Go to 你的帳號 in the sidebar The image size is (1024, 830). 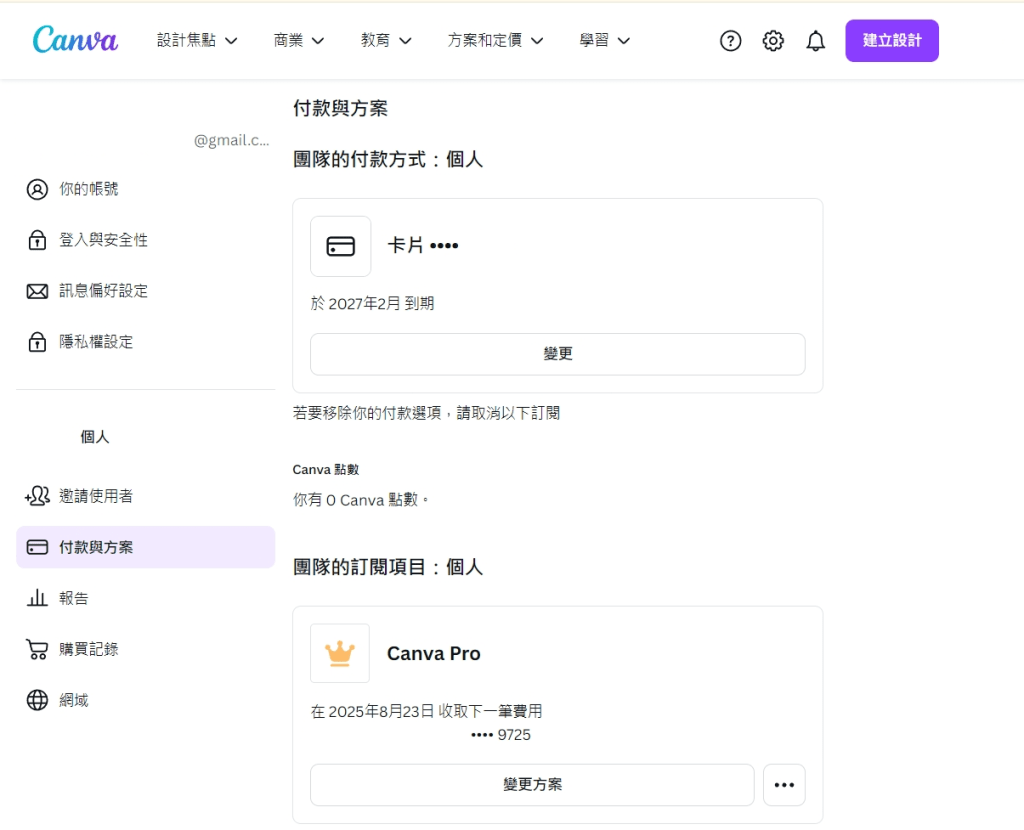(88, 189)
